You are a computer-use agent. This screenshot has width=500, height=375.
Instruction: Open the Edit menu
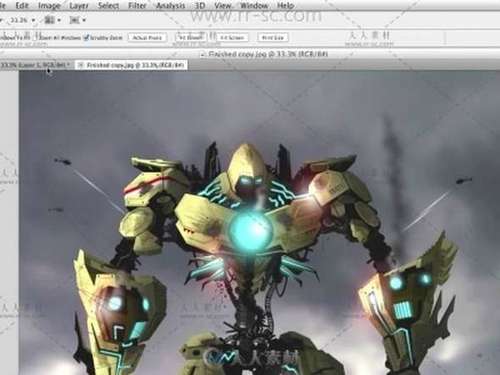click(22, 5)
